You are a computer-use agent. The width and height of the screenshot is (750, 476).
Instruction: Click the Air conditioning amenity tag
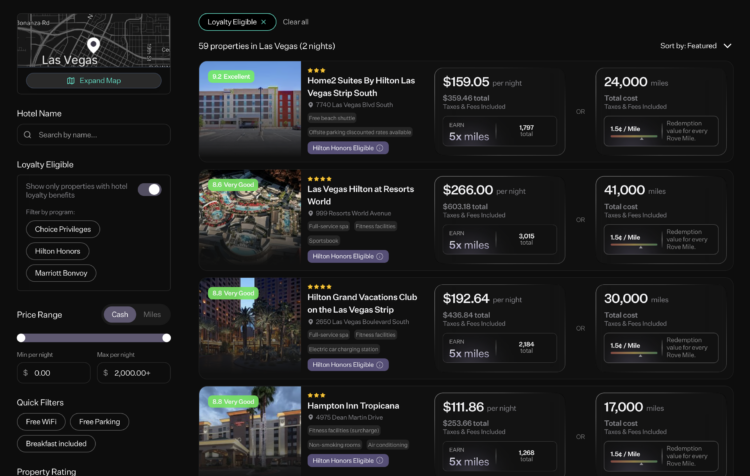tap(387, 445)
